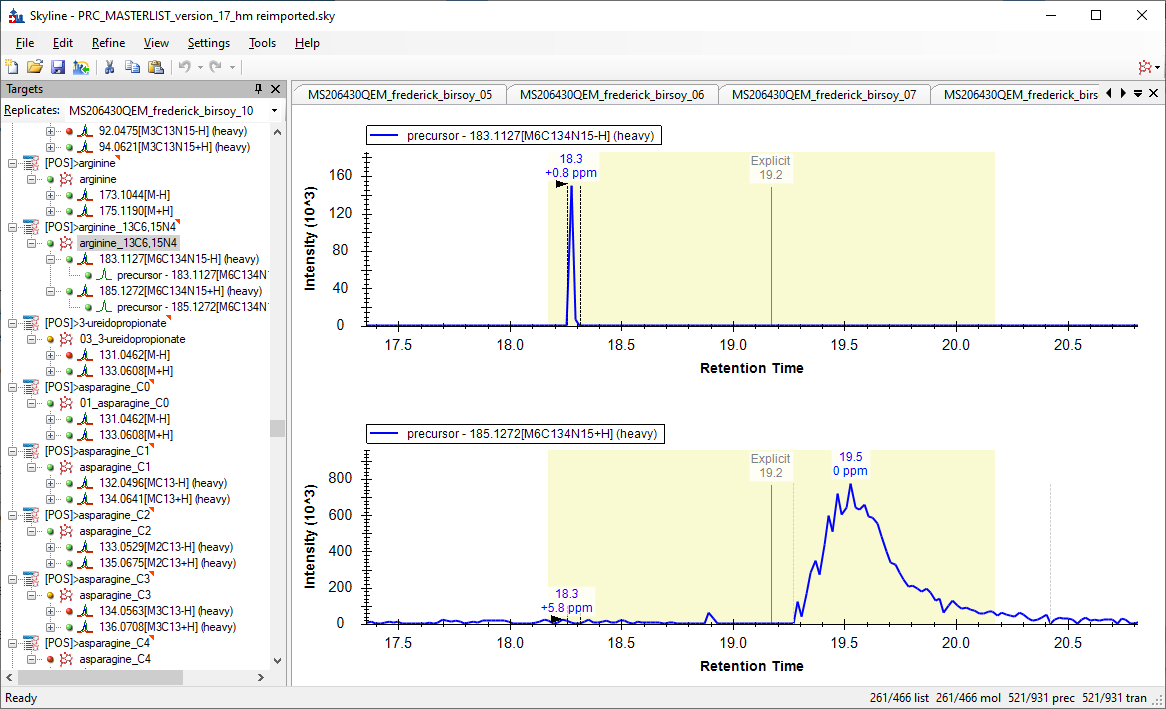Image resolution: width=1166 pixels, height=709 pixels.
Task: Open the Settings menu
Action: pos(208,43)
